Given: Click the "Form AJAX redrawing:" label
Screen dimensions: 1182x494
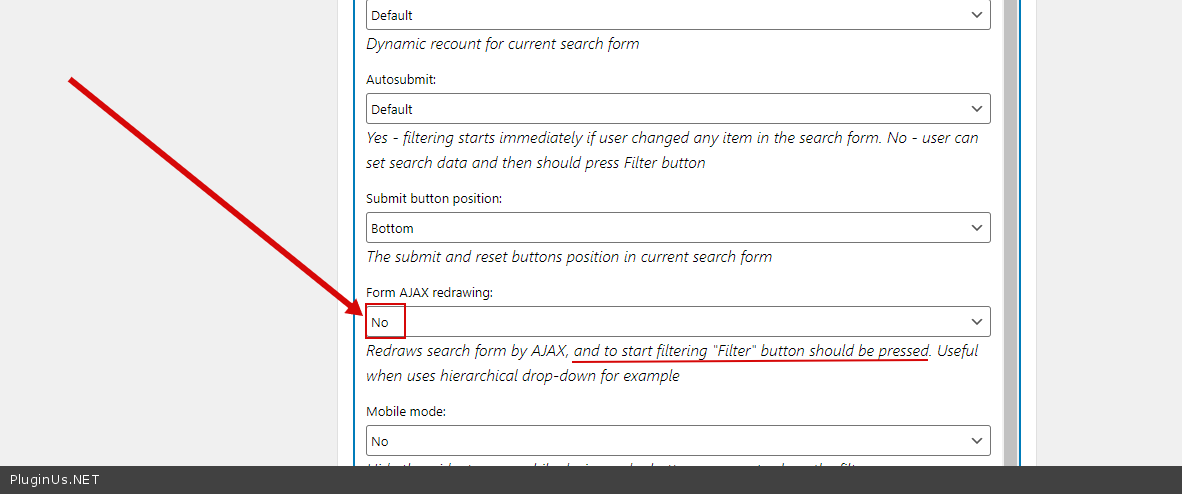Looking at the screenshot, I should point(430,293).
